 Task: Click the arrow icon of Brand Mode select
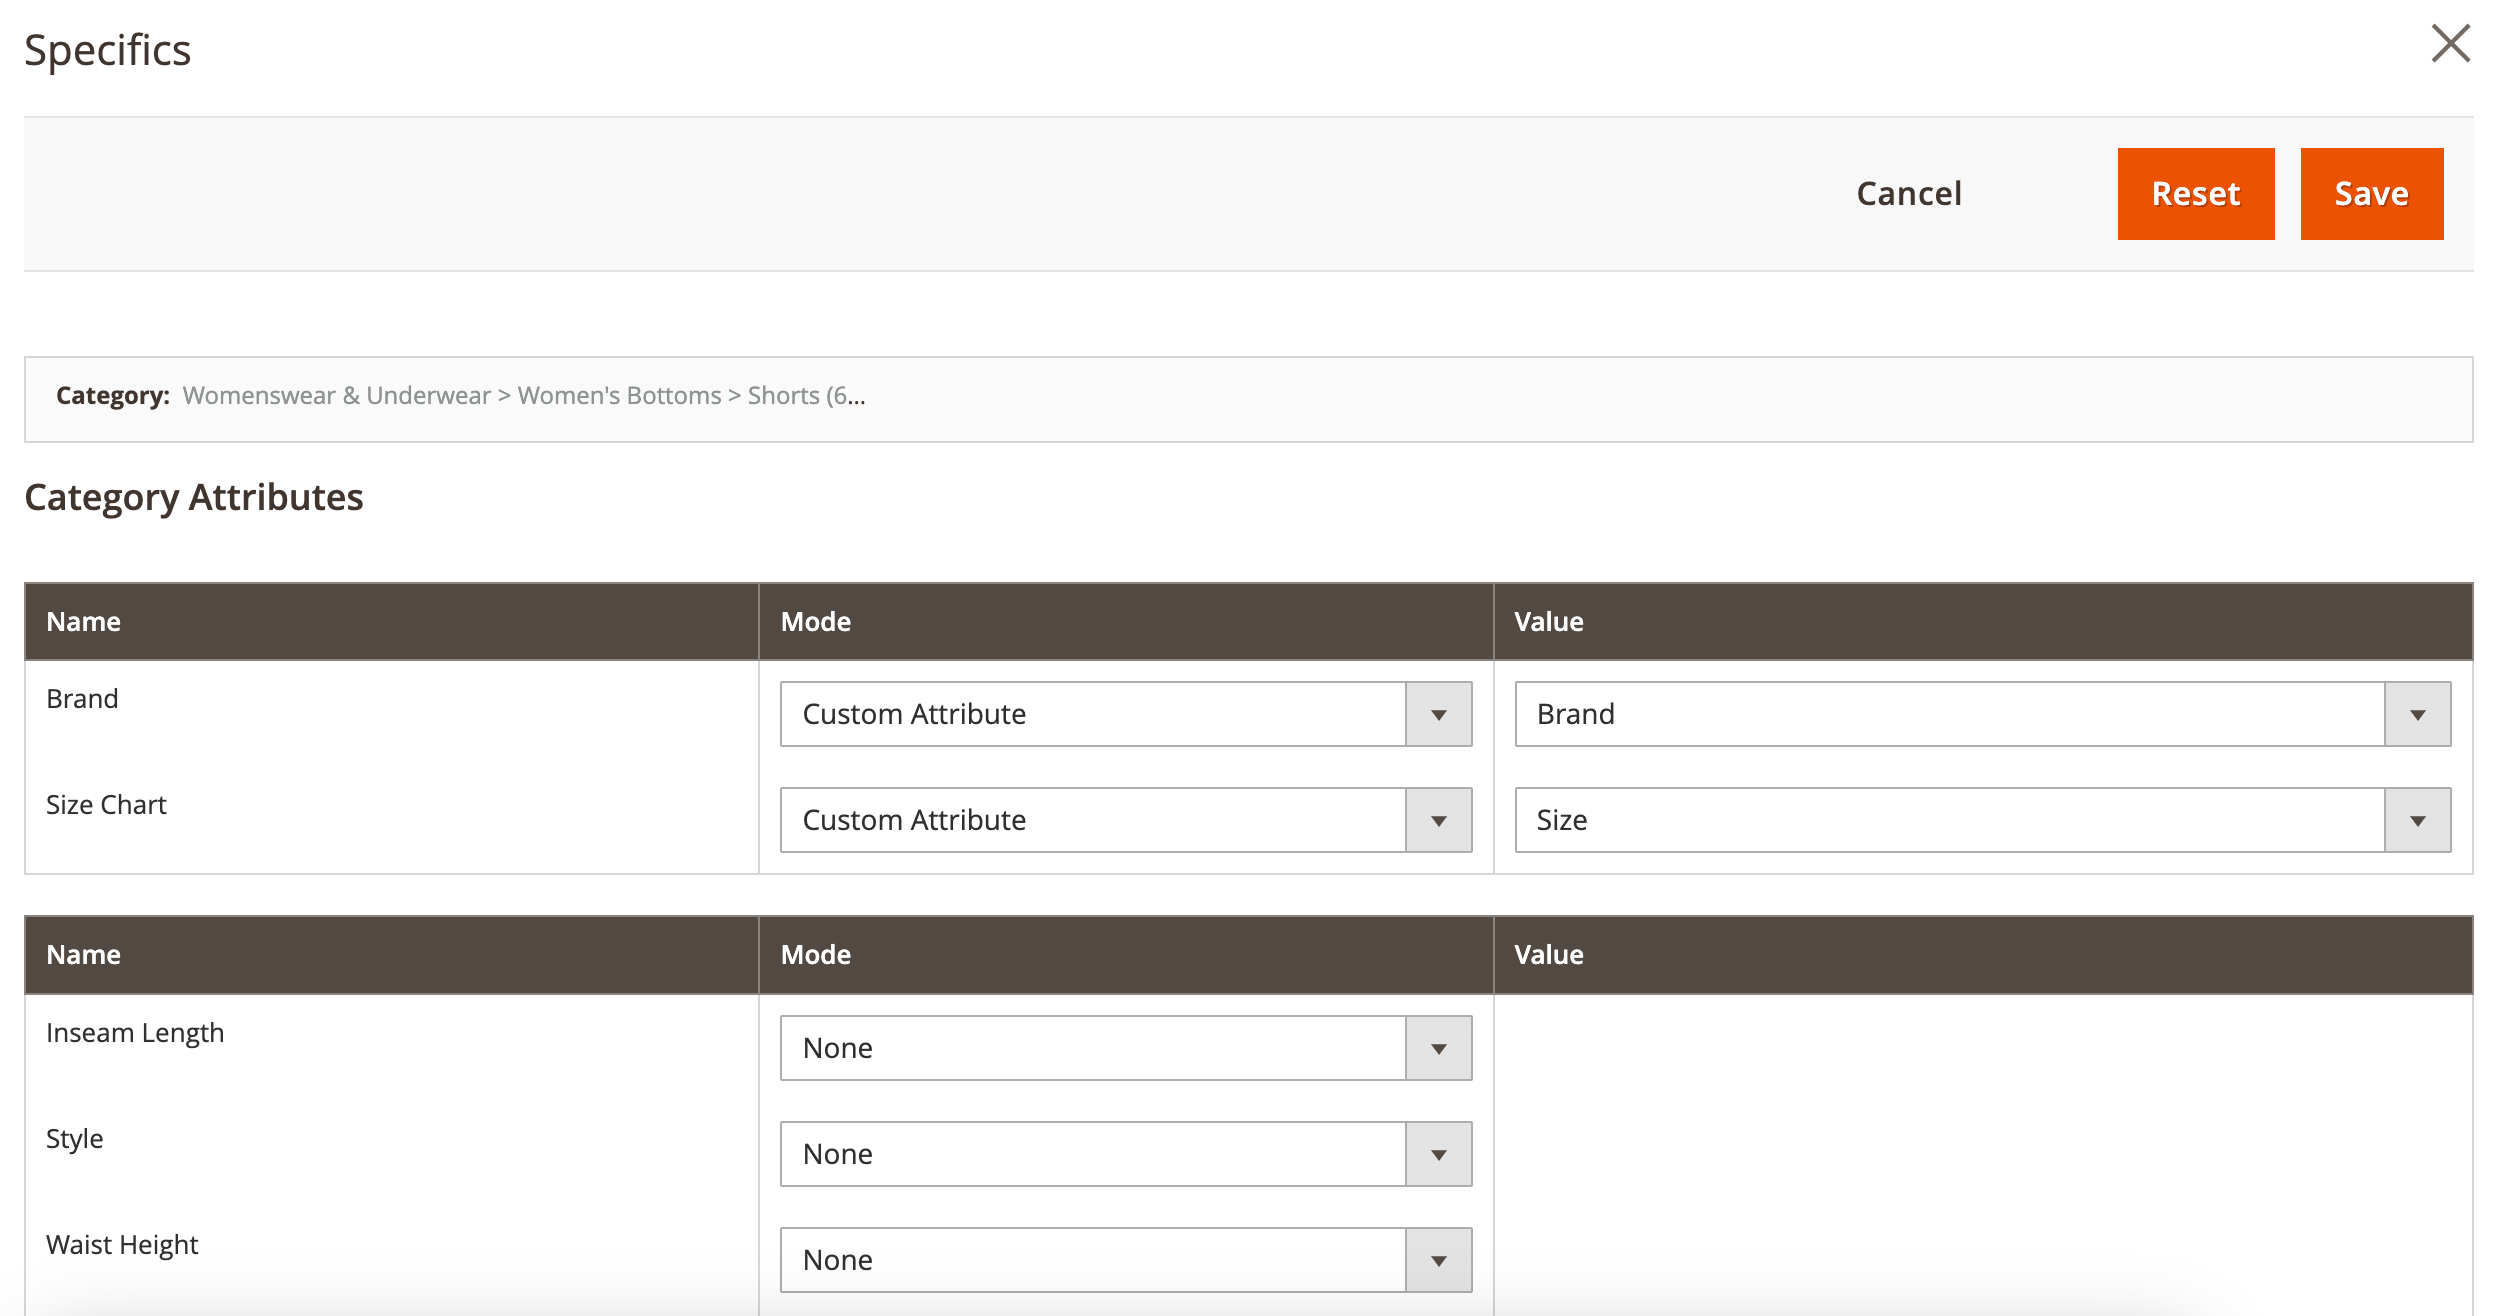click(1438, 715)
